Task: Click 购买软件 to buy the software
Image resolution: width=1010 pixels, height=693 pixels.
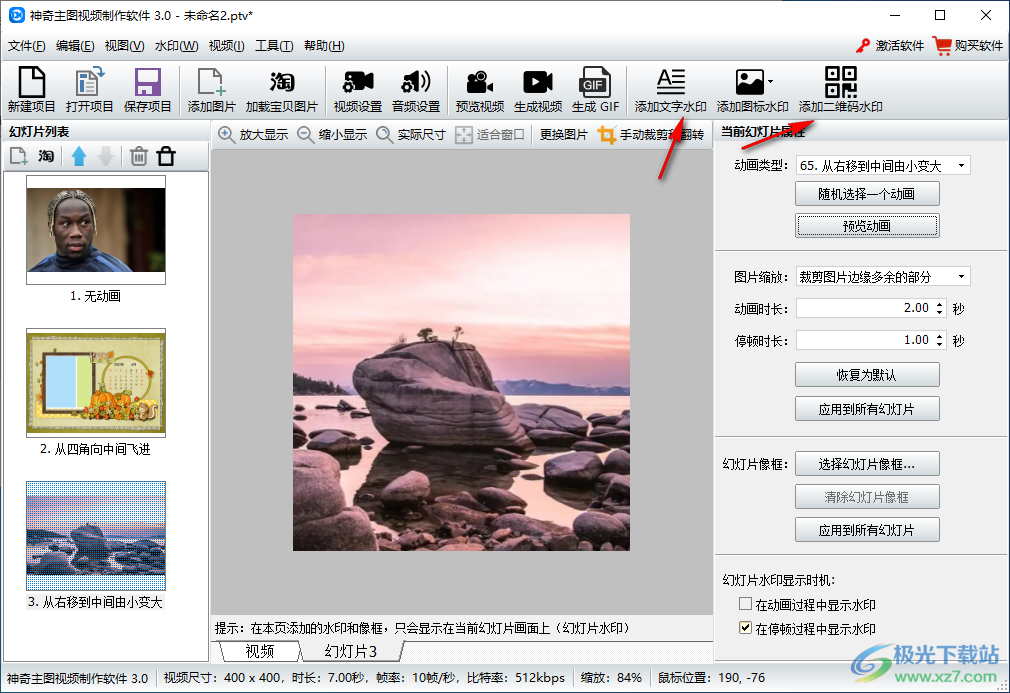Action: (968, 46)
